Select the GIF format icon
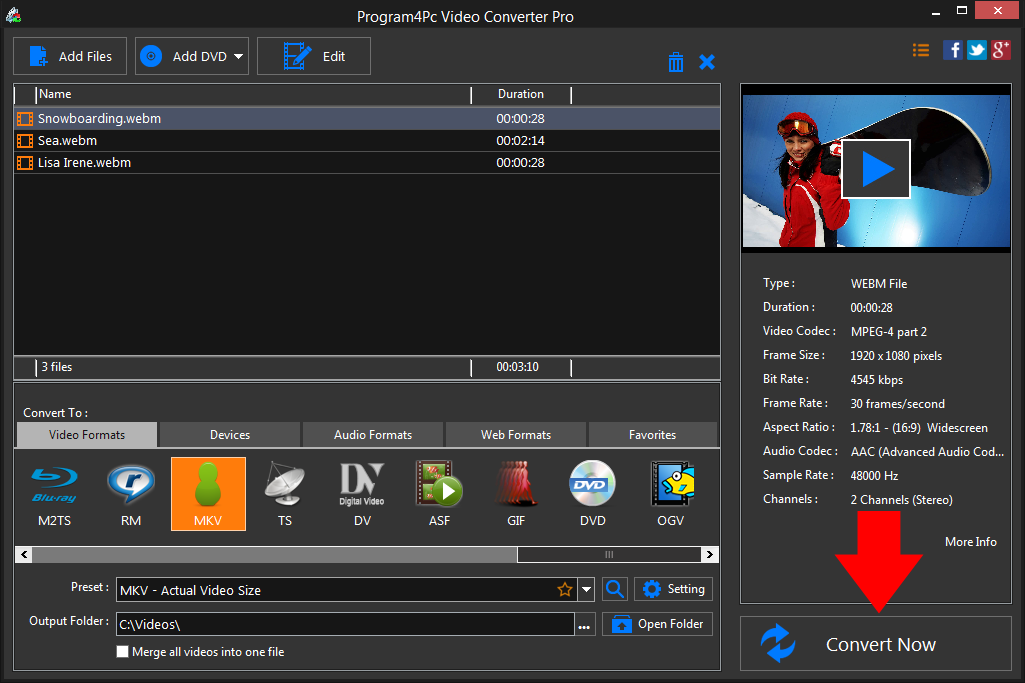1025x683 pixels. coord(516,493)
